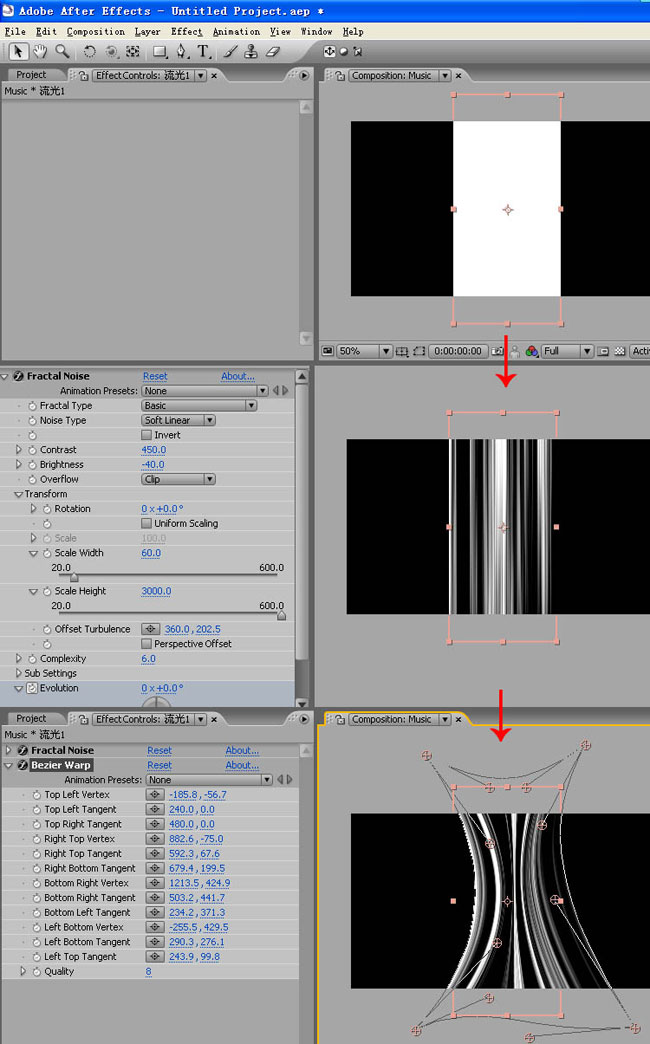Toggle the Uniform Scaling checkbox
The width and height of the screenshot is (650, 1044).
point(147,524)
